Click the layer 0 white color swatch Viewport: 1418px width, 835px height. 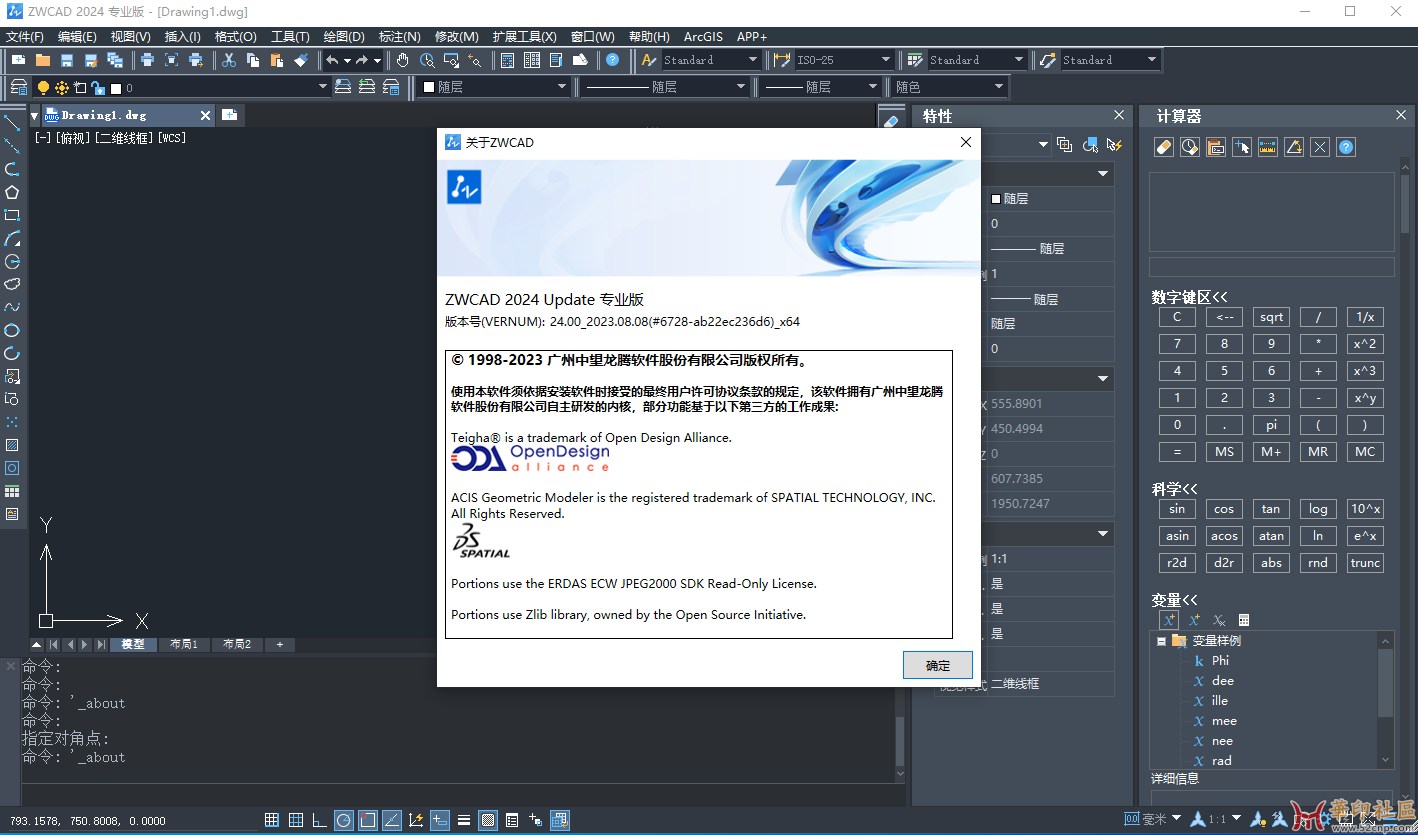click(115, 88)
